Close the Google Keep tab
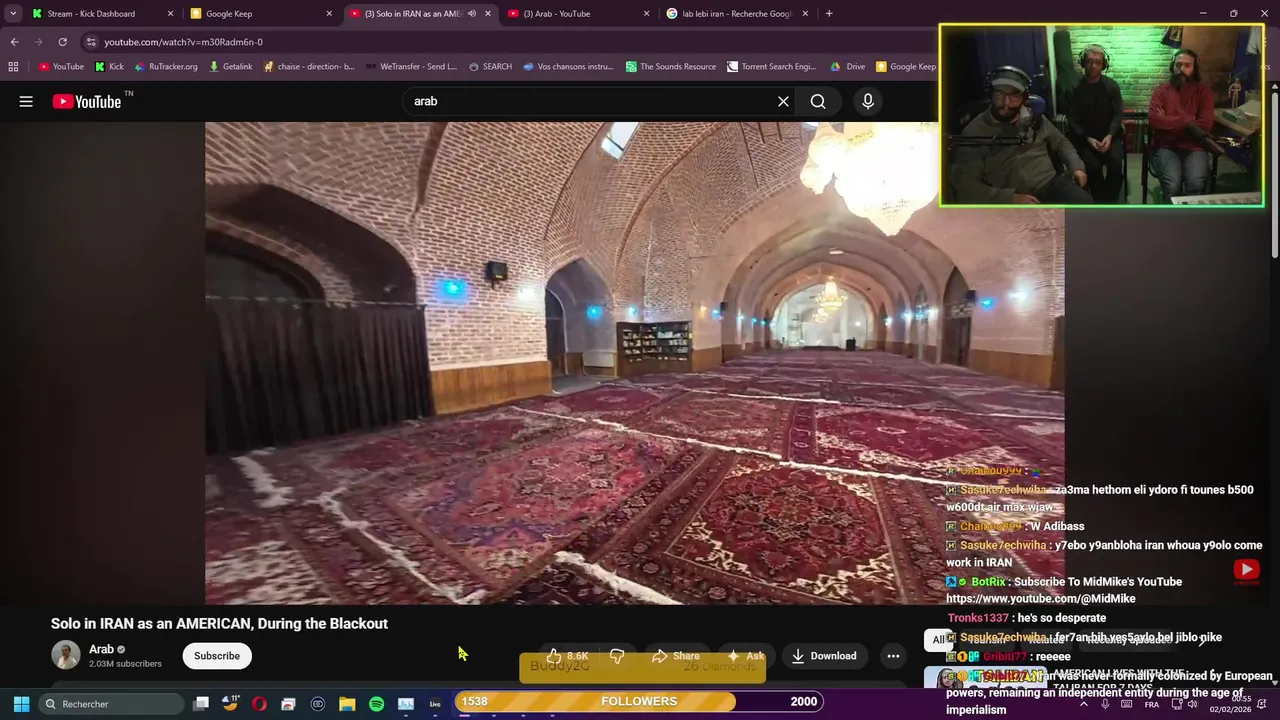1280x720 pixels. click(329, 14)
